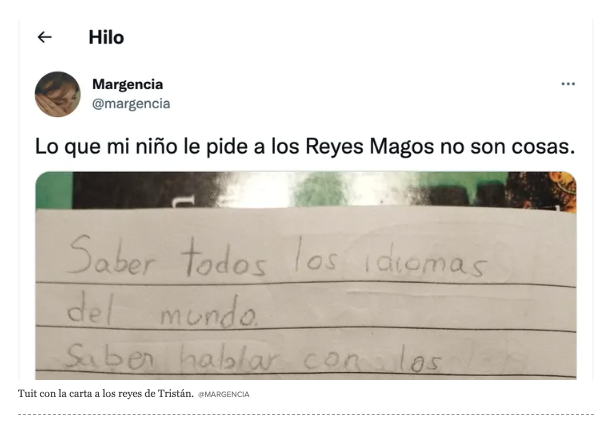The width and height of the screenshot is (611, 437).
Task: Click the green book cover strip atop photo
Action: click(x=306, y=190)
